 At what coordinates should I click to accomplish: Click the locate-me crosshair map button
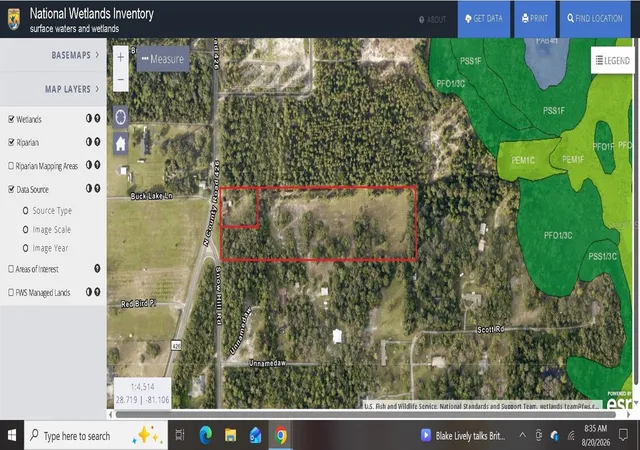tap(121, 117)
